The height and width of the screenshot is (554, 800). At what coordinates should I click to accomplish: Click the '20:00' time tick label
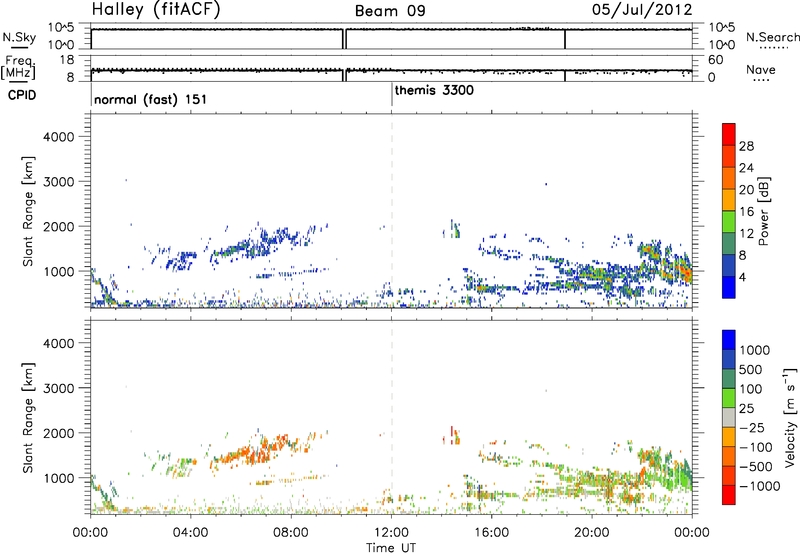(x=592, y=533)
